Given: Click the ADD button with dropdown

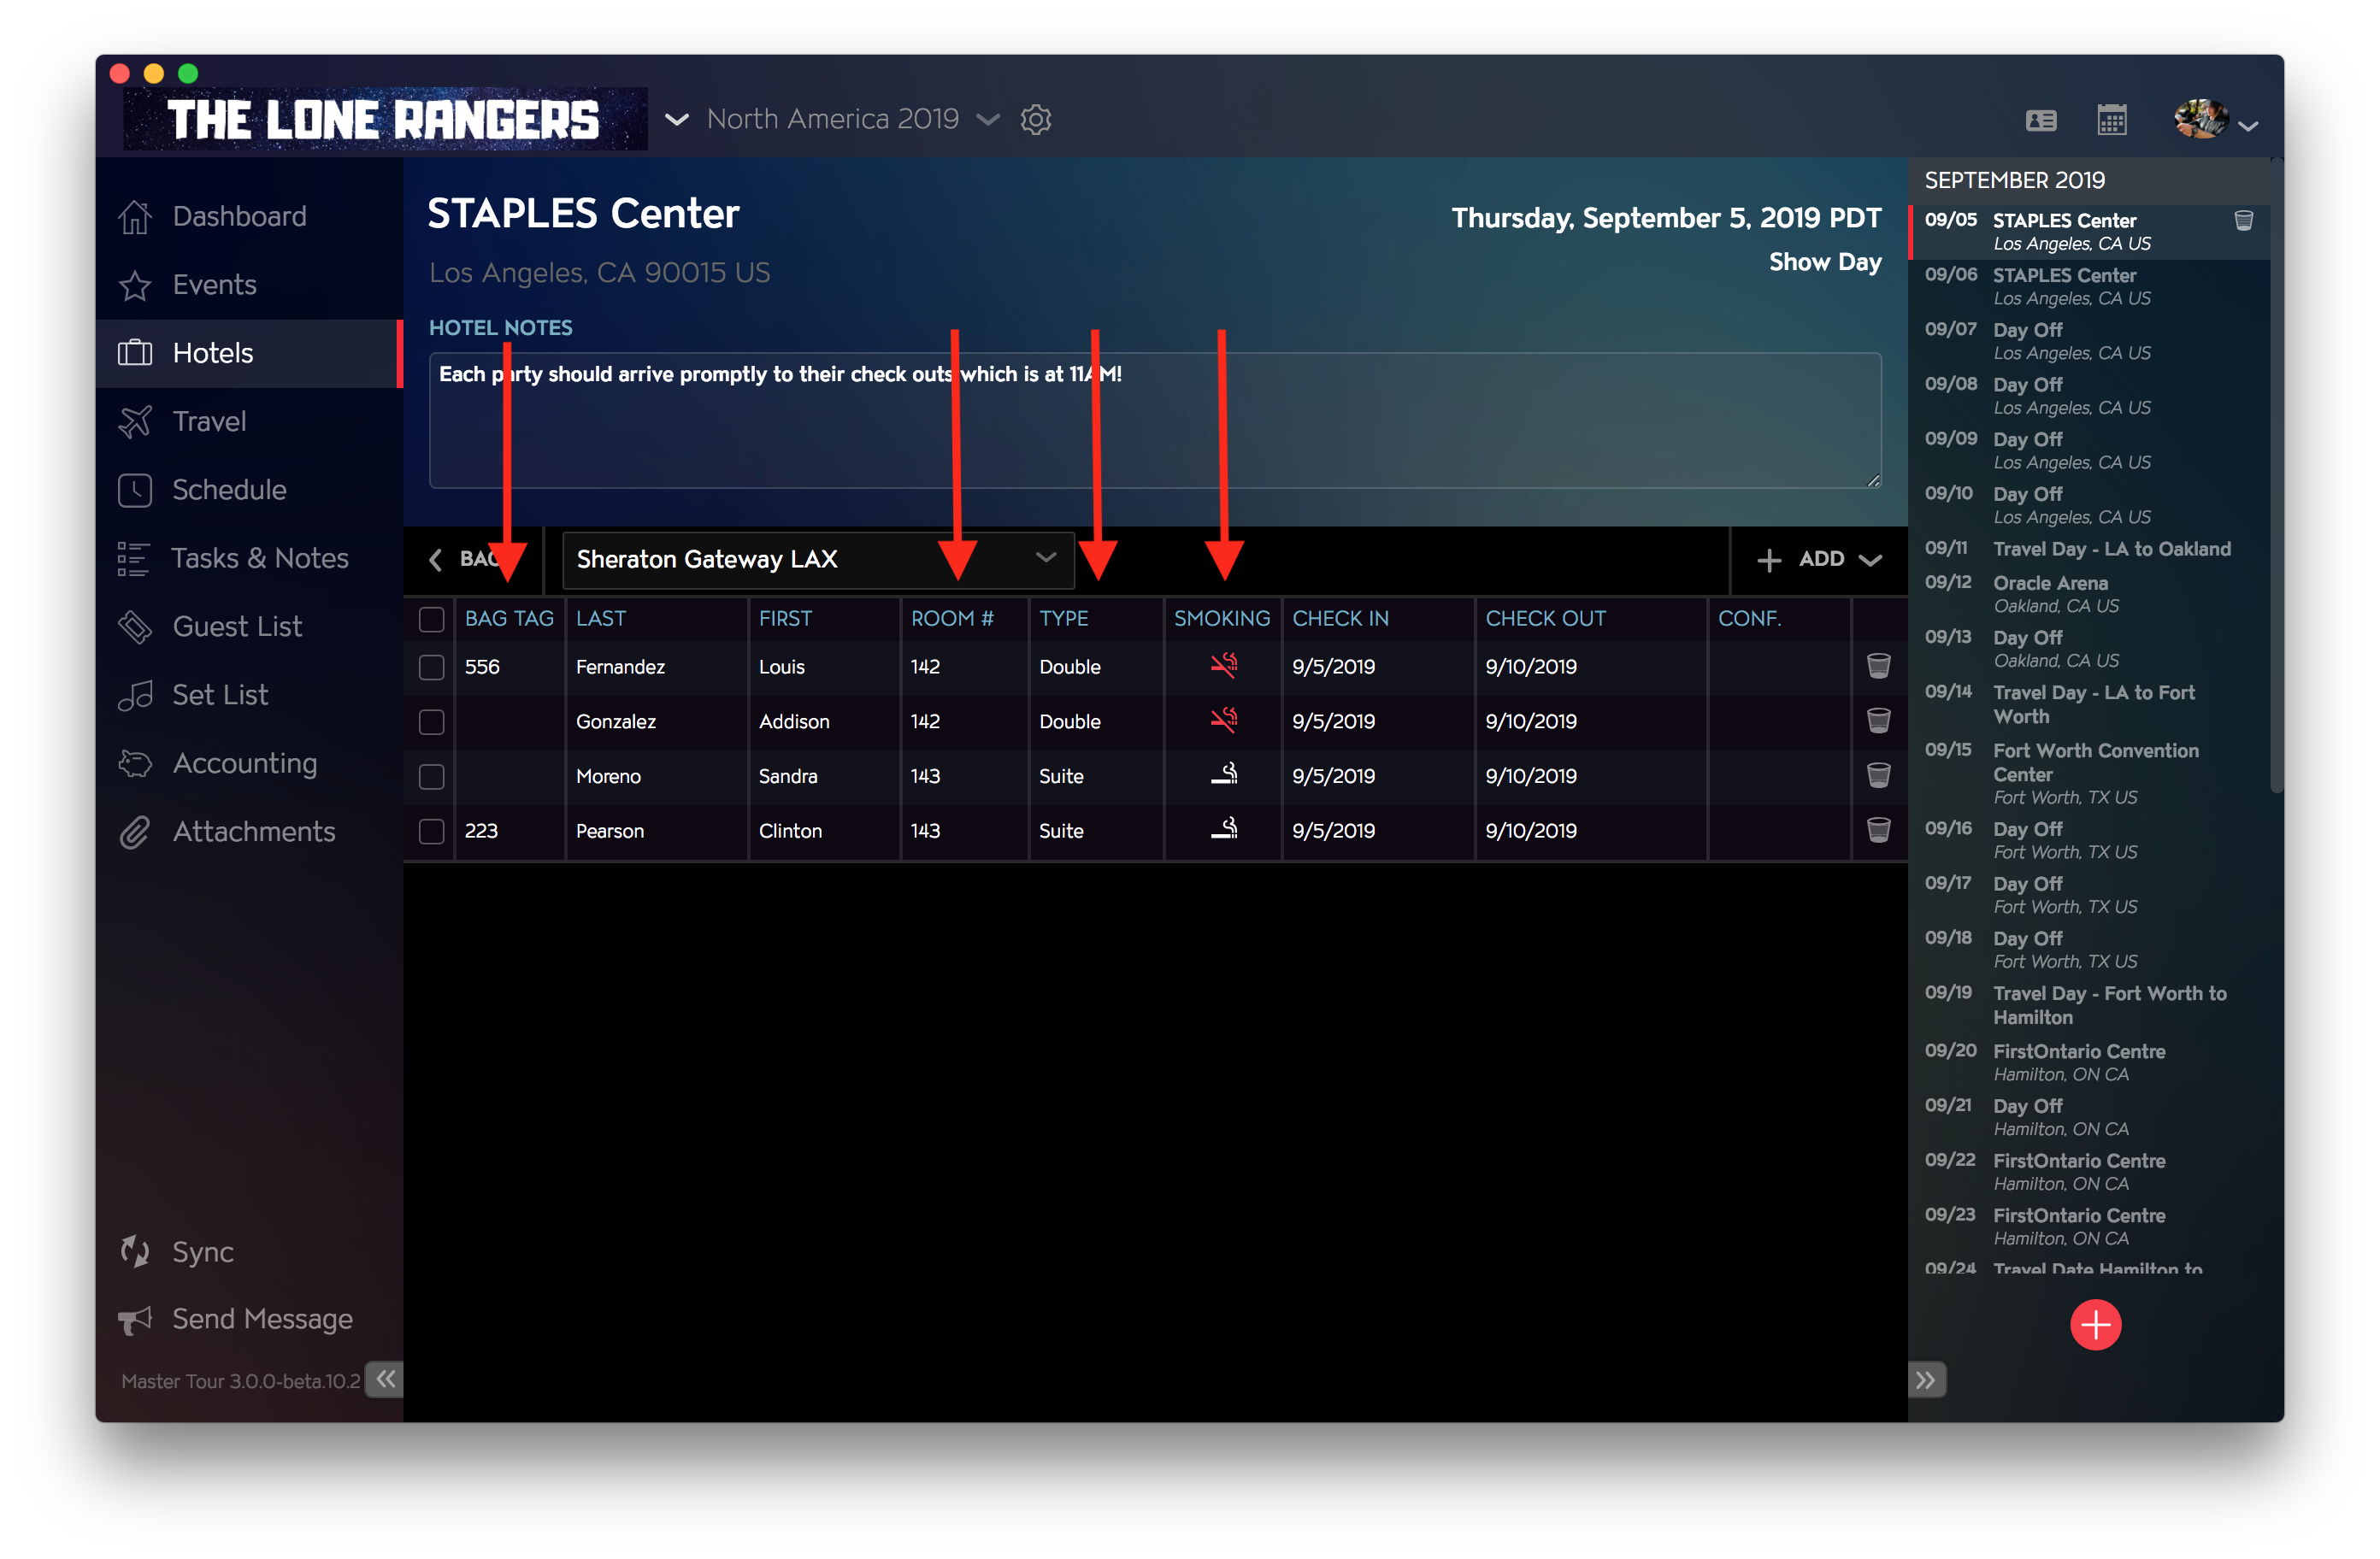Looking at the screenshot, I should (1819, 559).
